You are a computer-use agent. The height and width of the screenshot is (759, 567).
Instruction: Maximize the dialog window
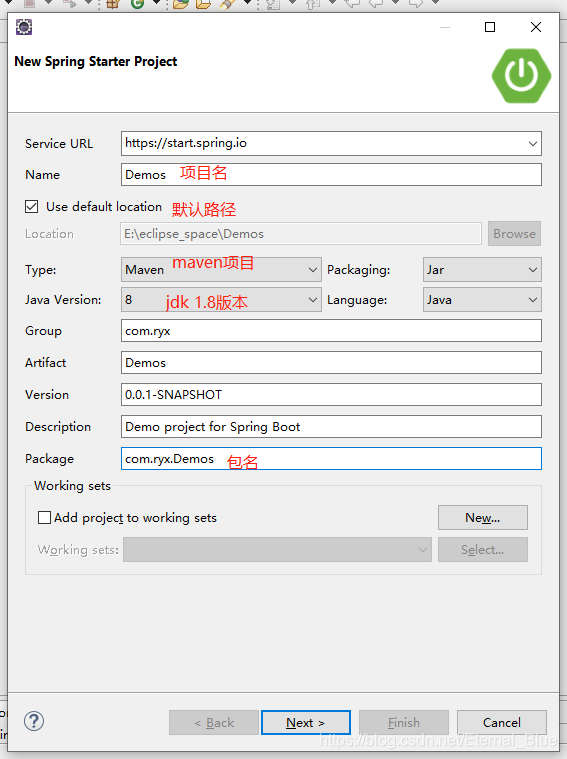pos(490,27)
